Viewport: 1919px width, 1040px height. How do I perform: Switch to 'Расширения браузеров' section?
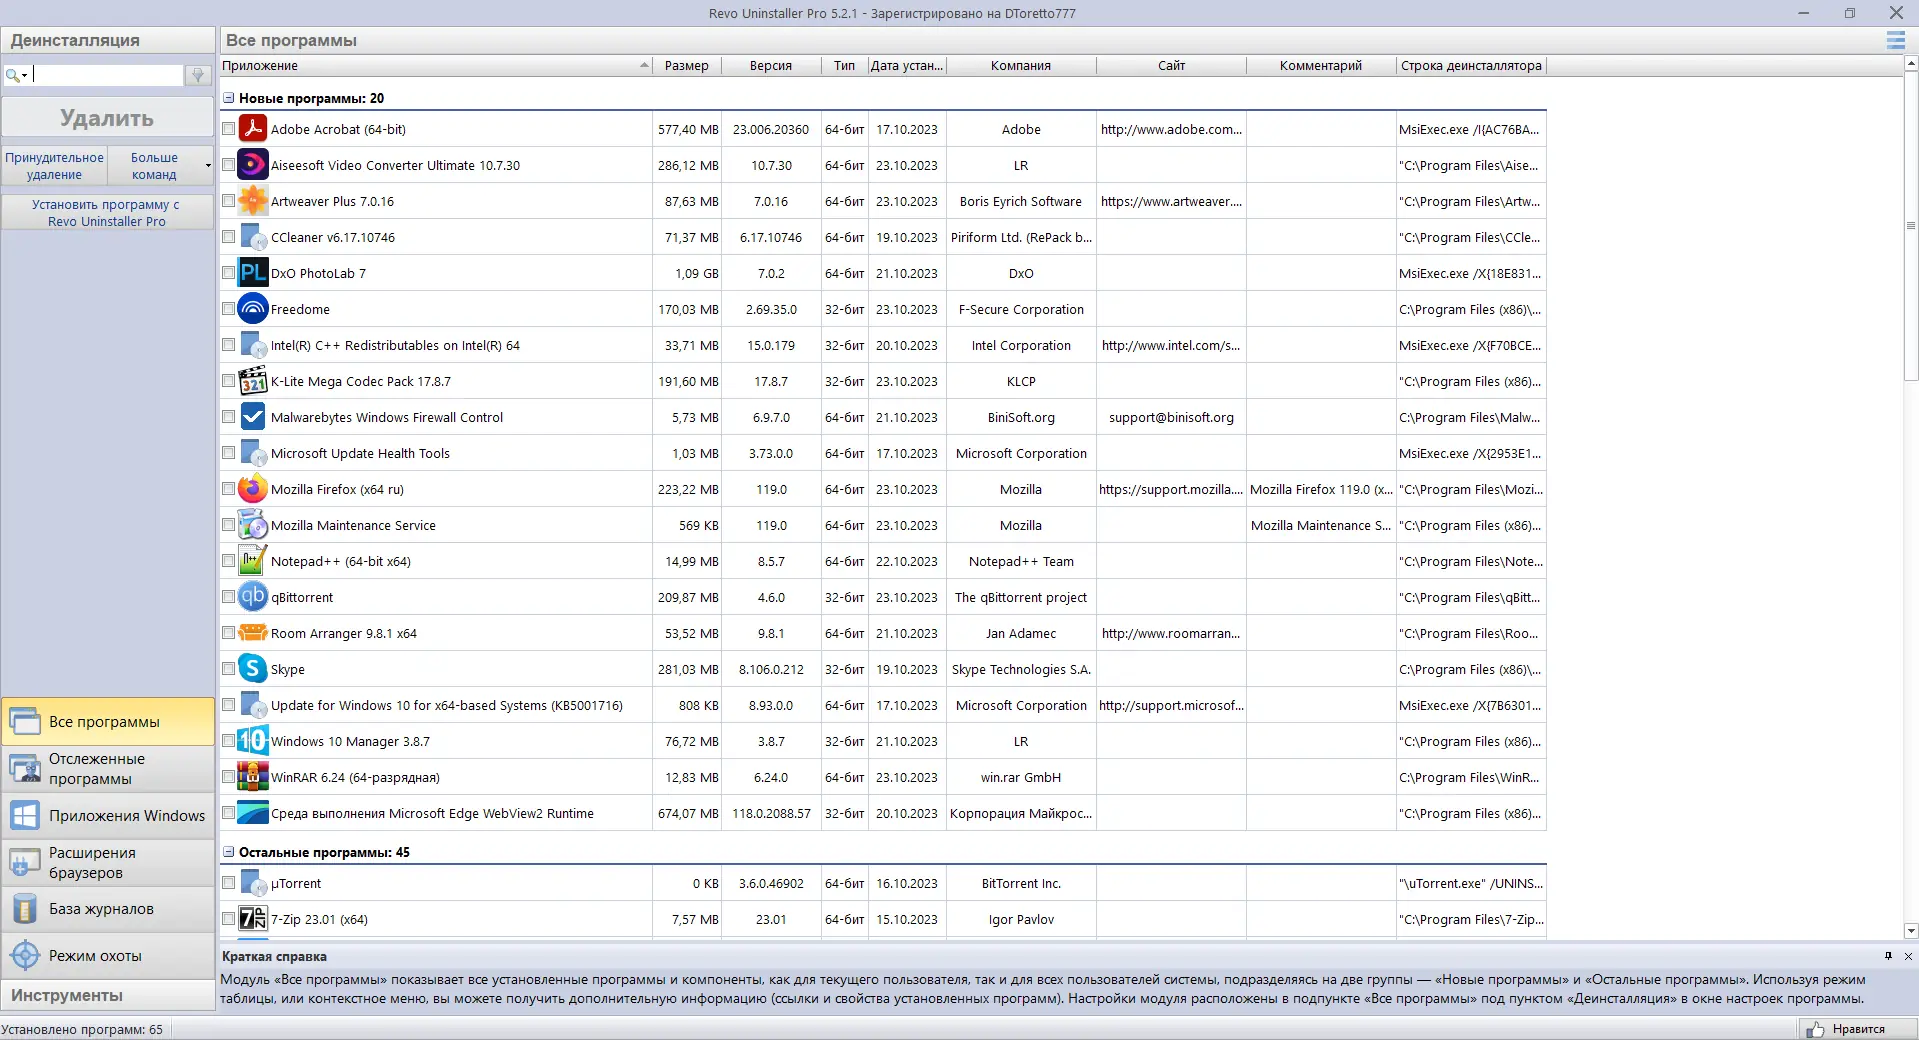click(108, 863)
